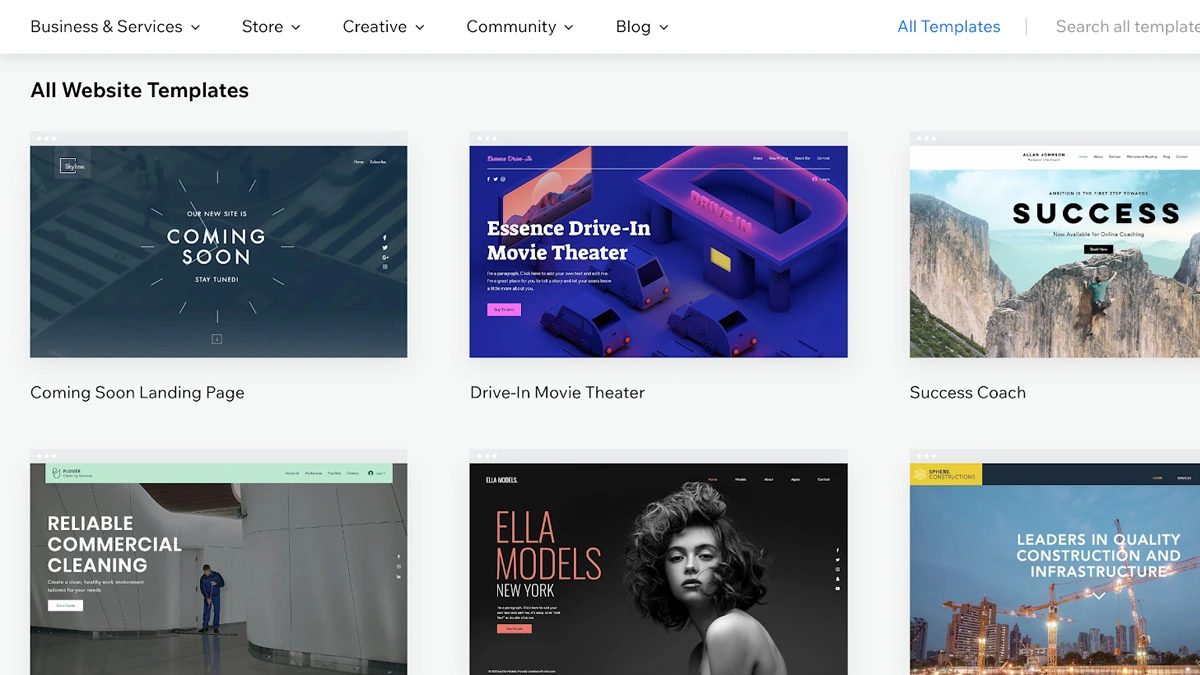Screen dimensions: 1200x675
Task: Open the Blog menu
Action: click(x=641, y=27)
